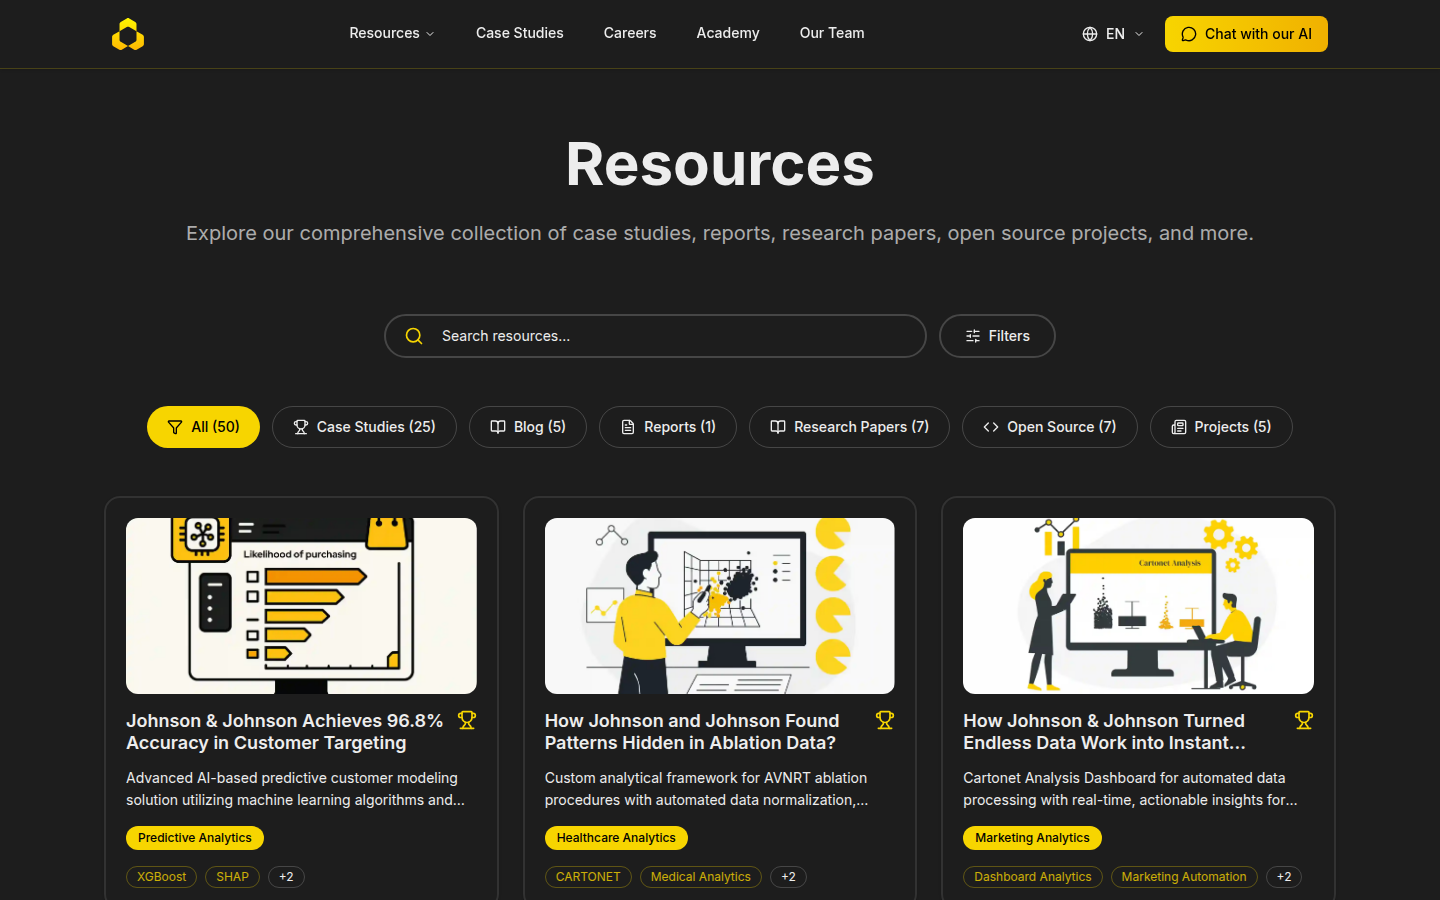The height and width of the screenshot is (900, 1440).
Task: Click trophy icon on Endless Data Work card
Action: pos(1303,720)
